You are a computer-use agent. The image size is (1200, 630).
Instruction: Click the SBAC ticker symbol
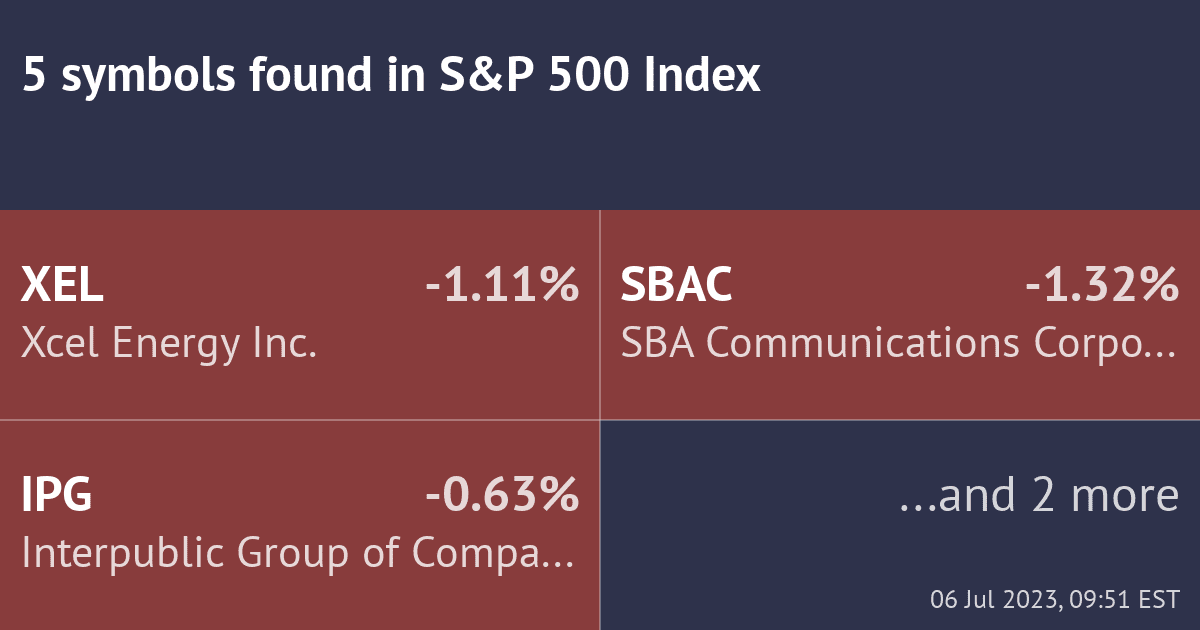coord(677,287)
